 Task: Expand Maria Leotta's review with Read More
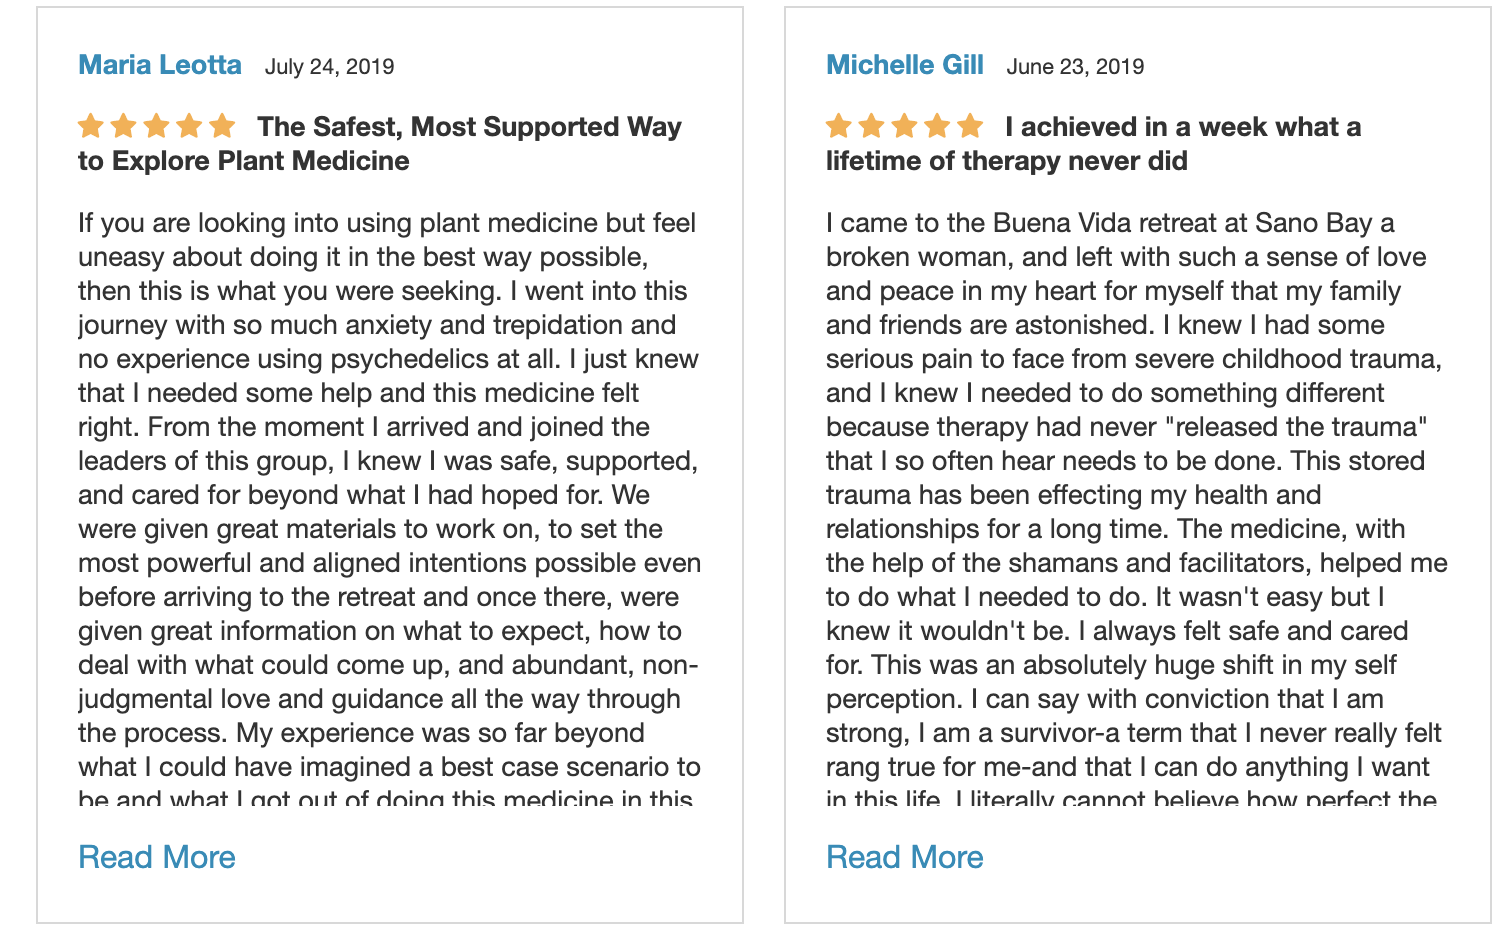(157, 857)
